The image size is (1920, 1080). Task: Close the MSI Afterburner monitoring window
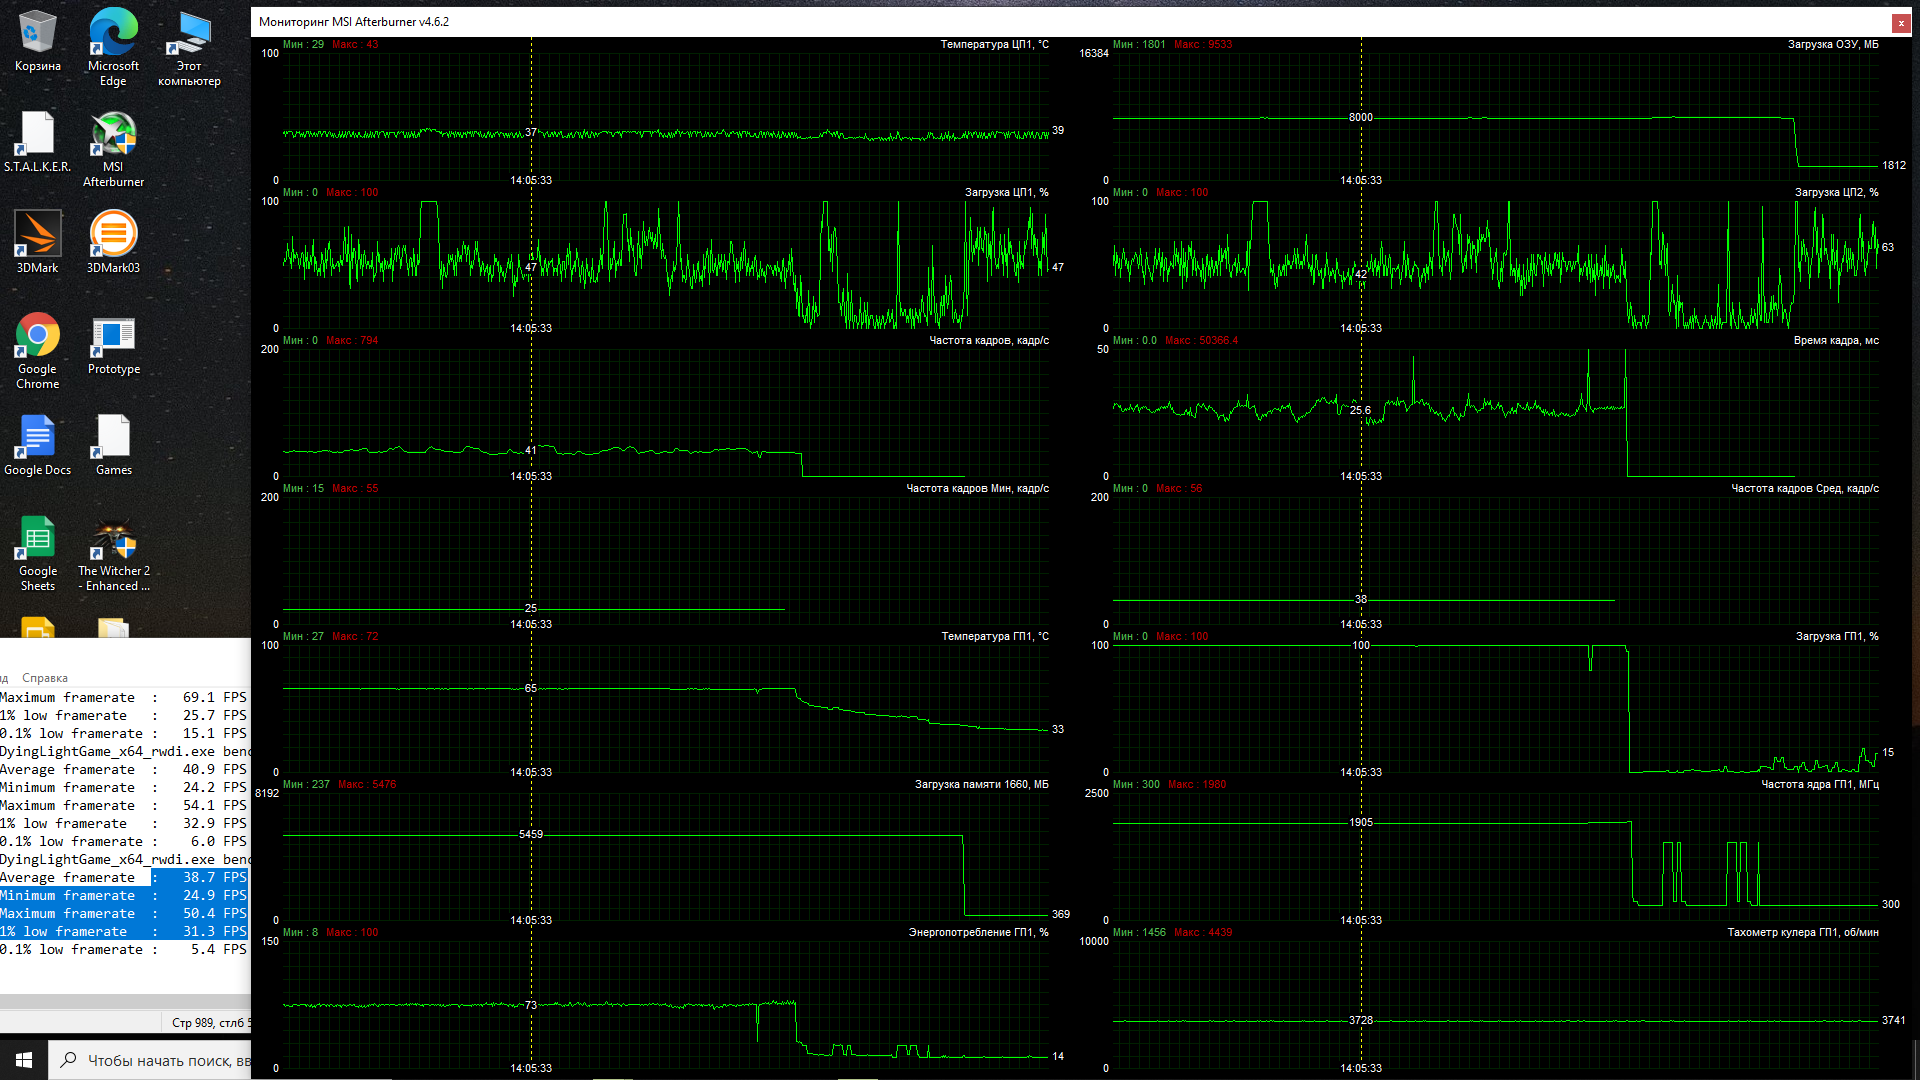tap(1900, 22)
